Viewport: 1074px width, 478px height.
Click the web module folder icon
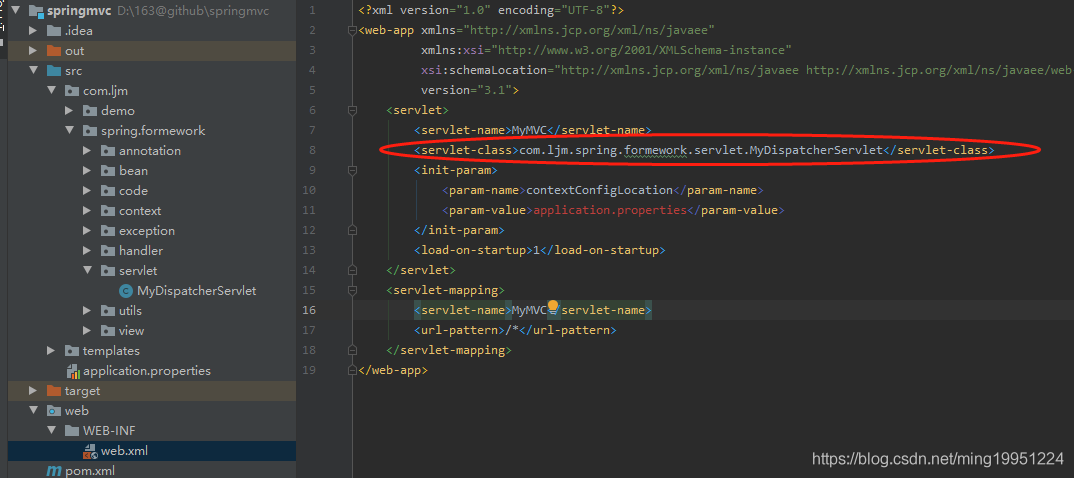point(53,411)
